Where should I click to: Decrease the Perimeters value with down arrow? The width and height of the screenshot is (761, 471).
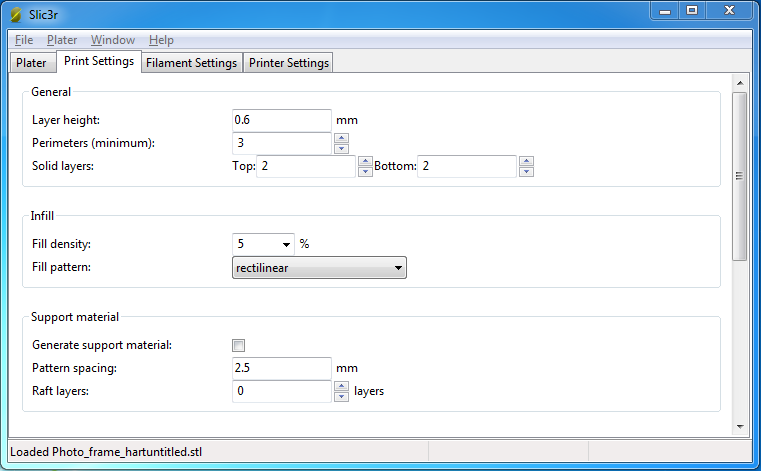coord(342,149)
